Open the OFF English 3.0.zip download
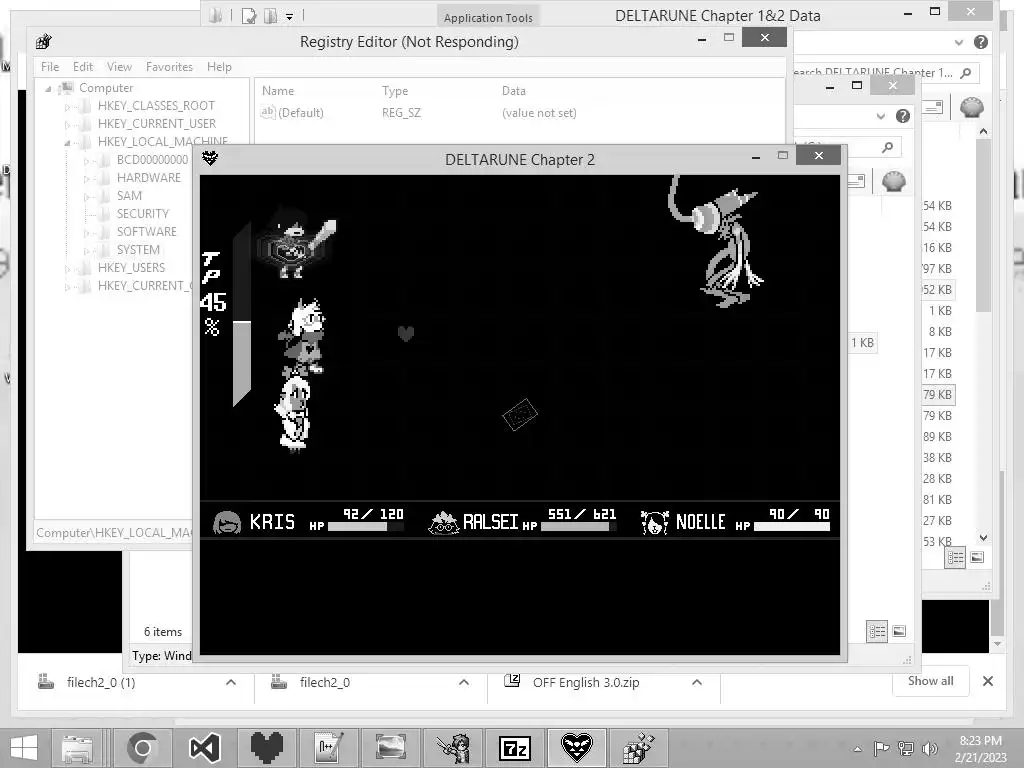The width and height of the screenshot is (1024, 768). [x=586, y=682]
